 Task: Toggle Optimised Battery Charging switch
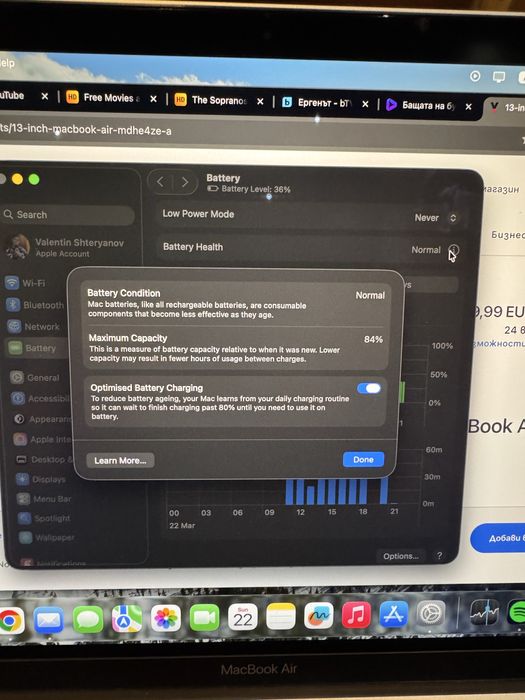point(369,388)
